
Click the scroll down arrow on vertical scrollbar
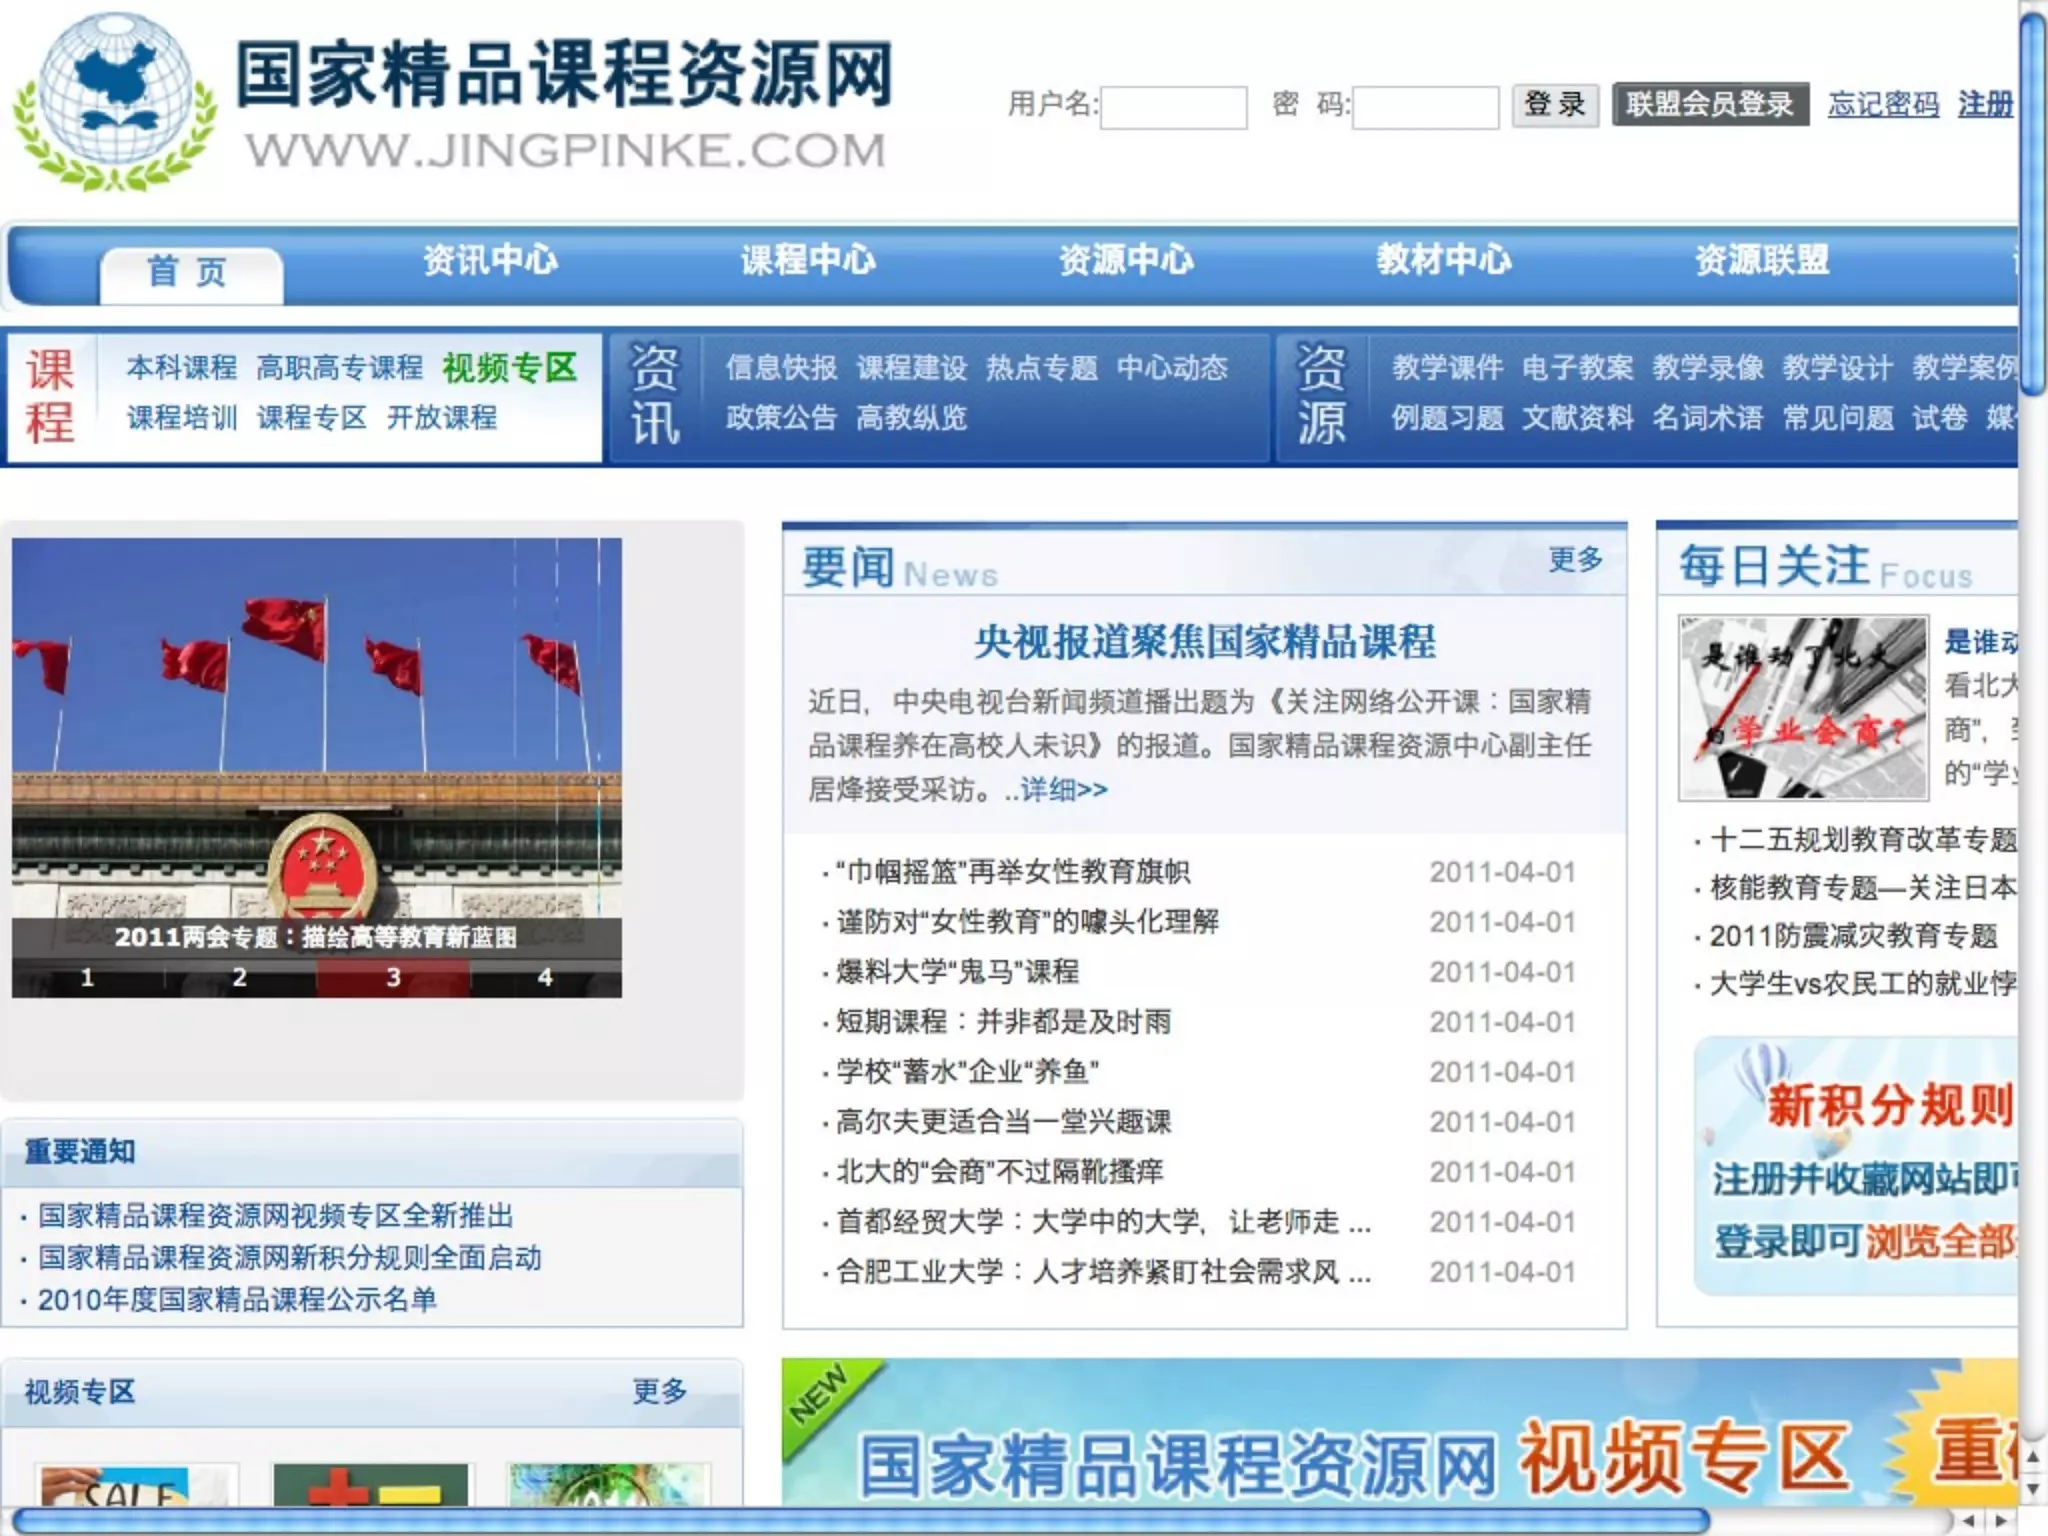tap(2032, 1488)
